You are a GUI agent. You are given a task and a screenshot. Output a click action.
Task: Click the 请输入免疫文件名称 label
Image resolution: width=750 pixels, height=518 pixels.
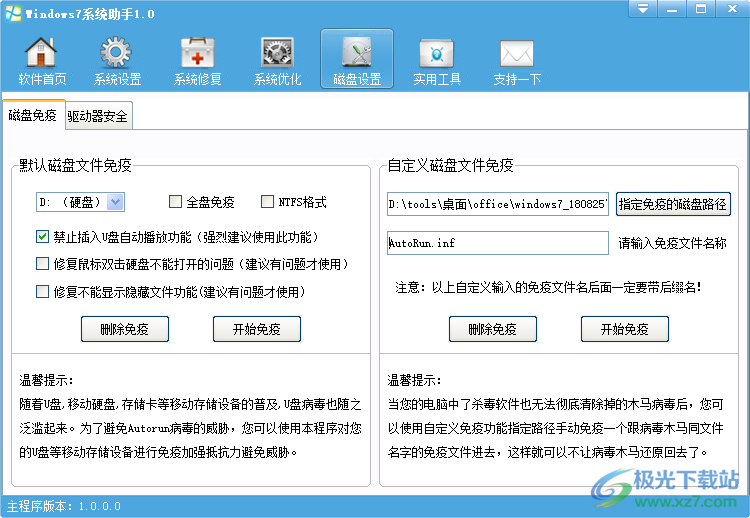[x=672, y=243]
